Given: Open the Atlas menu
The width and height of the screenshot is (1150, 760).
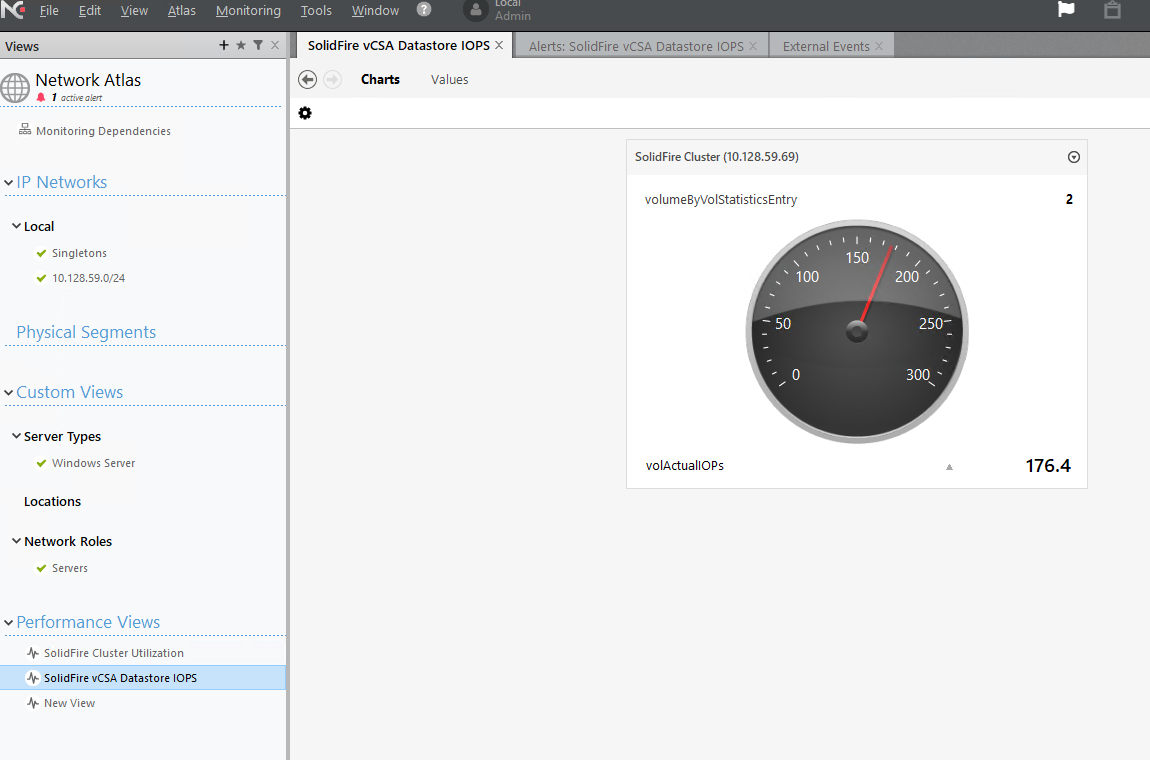Looking at the screenshot, I should (x=181, y=10).
